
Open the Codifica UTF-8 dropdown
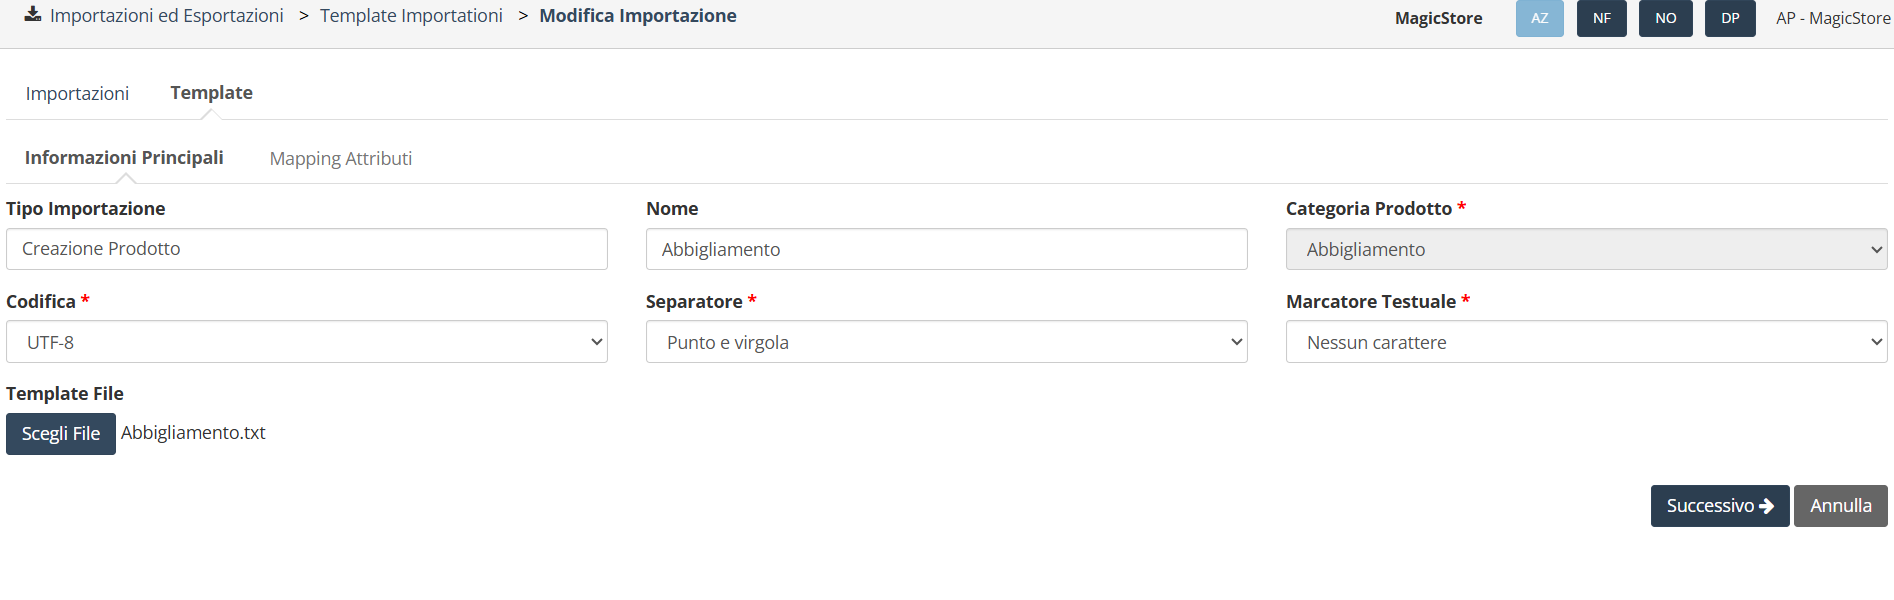306,342
